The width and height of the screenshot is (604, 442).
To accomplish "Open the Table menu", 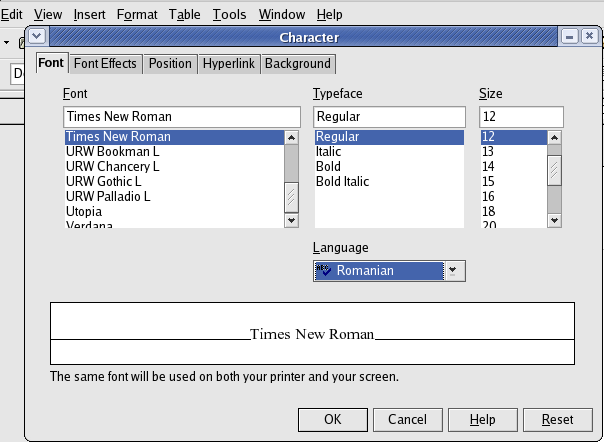I will [185, 15].
